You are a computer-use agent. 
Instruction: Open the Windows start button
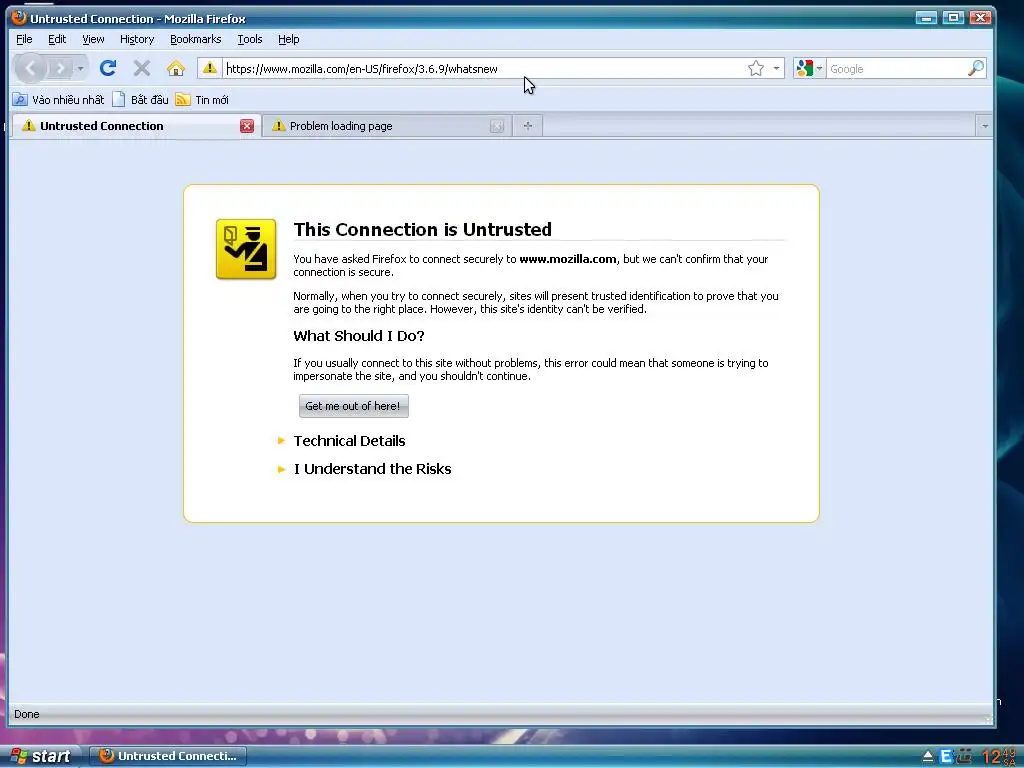41,756
